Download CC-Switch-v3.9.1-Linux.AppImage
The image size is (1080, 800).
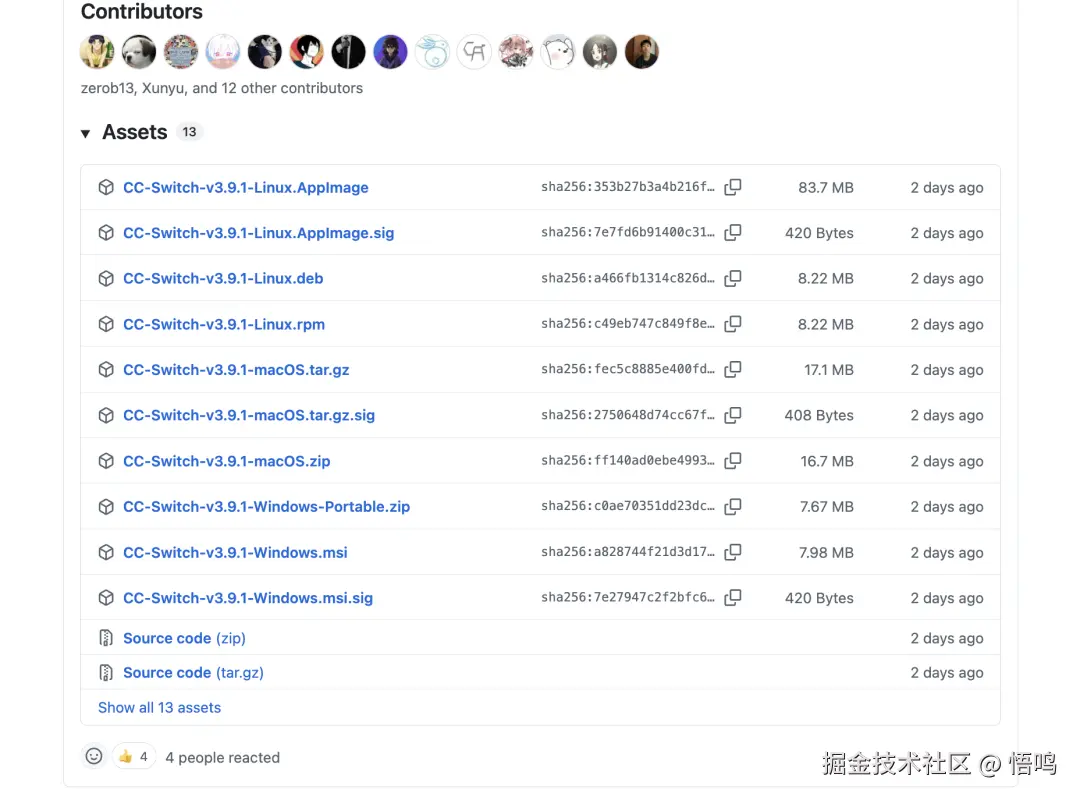coord(245,187)
